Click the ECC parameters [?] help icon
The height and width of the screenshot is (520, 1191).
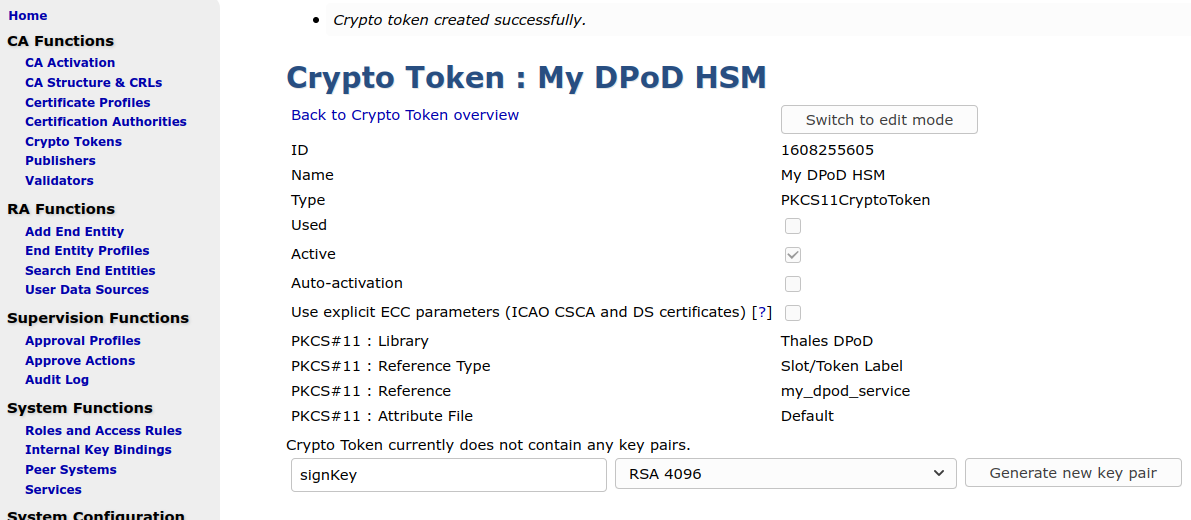(762, 312)
